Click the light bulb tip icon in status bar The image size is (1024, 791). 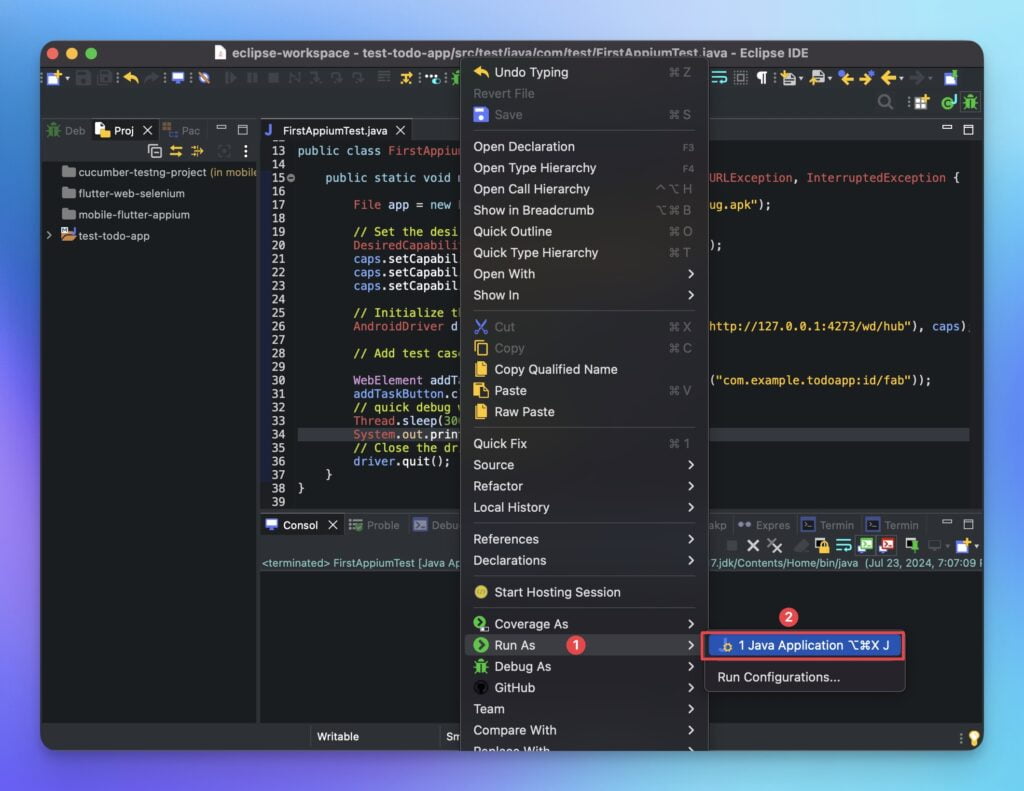974,737
